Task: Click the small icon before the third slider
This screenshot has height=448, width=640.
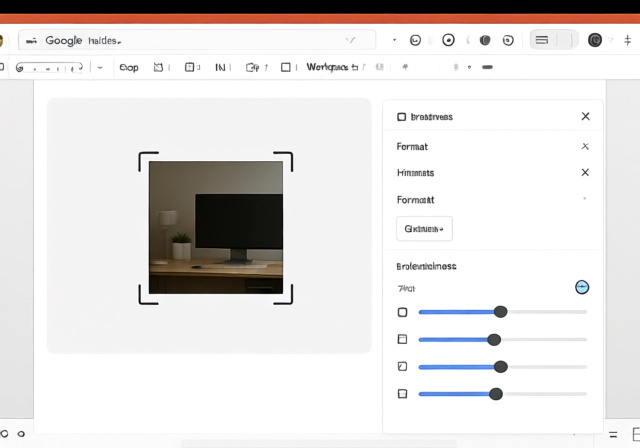Action: (403, 366)
